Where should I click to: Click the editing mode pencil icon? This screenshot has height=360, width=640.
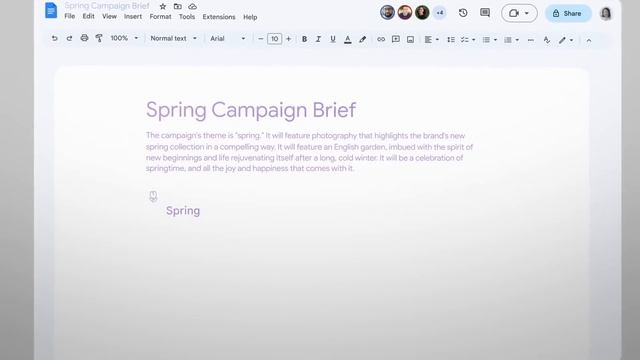tap(562, 40)
